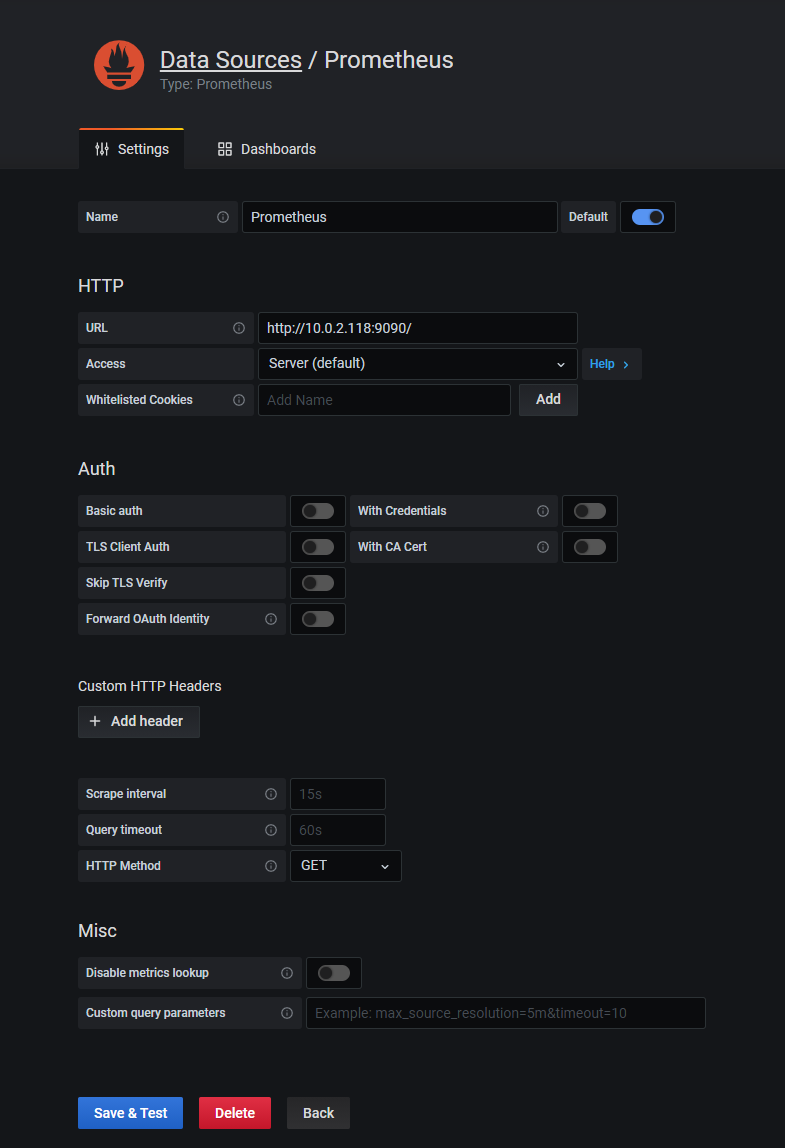
Task: Enable the Basic auth toggle
Action: pyautogui.click(x=318, y=511)
